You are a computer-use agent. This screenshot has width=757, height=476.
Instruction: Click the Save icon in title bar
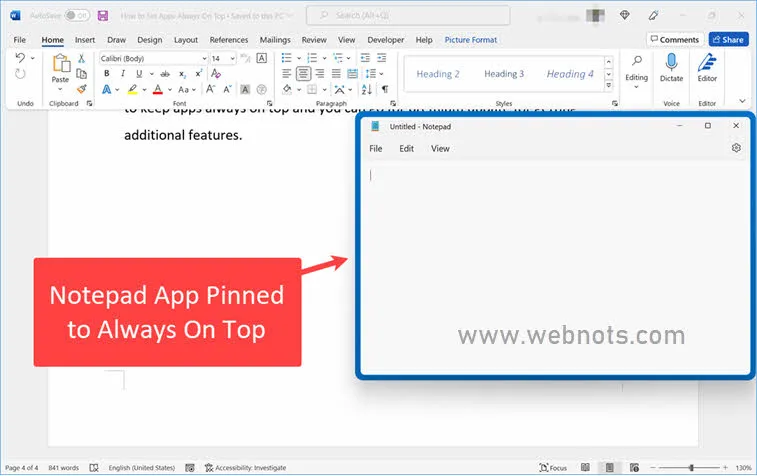pyautogui.click(x=103, y=15)
